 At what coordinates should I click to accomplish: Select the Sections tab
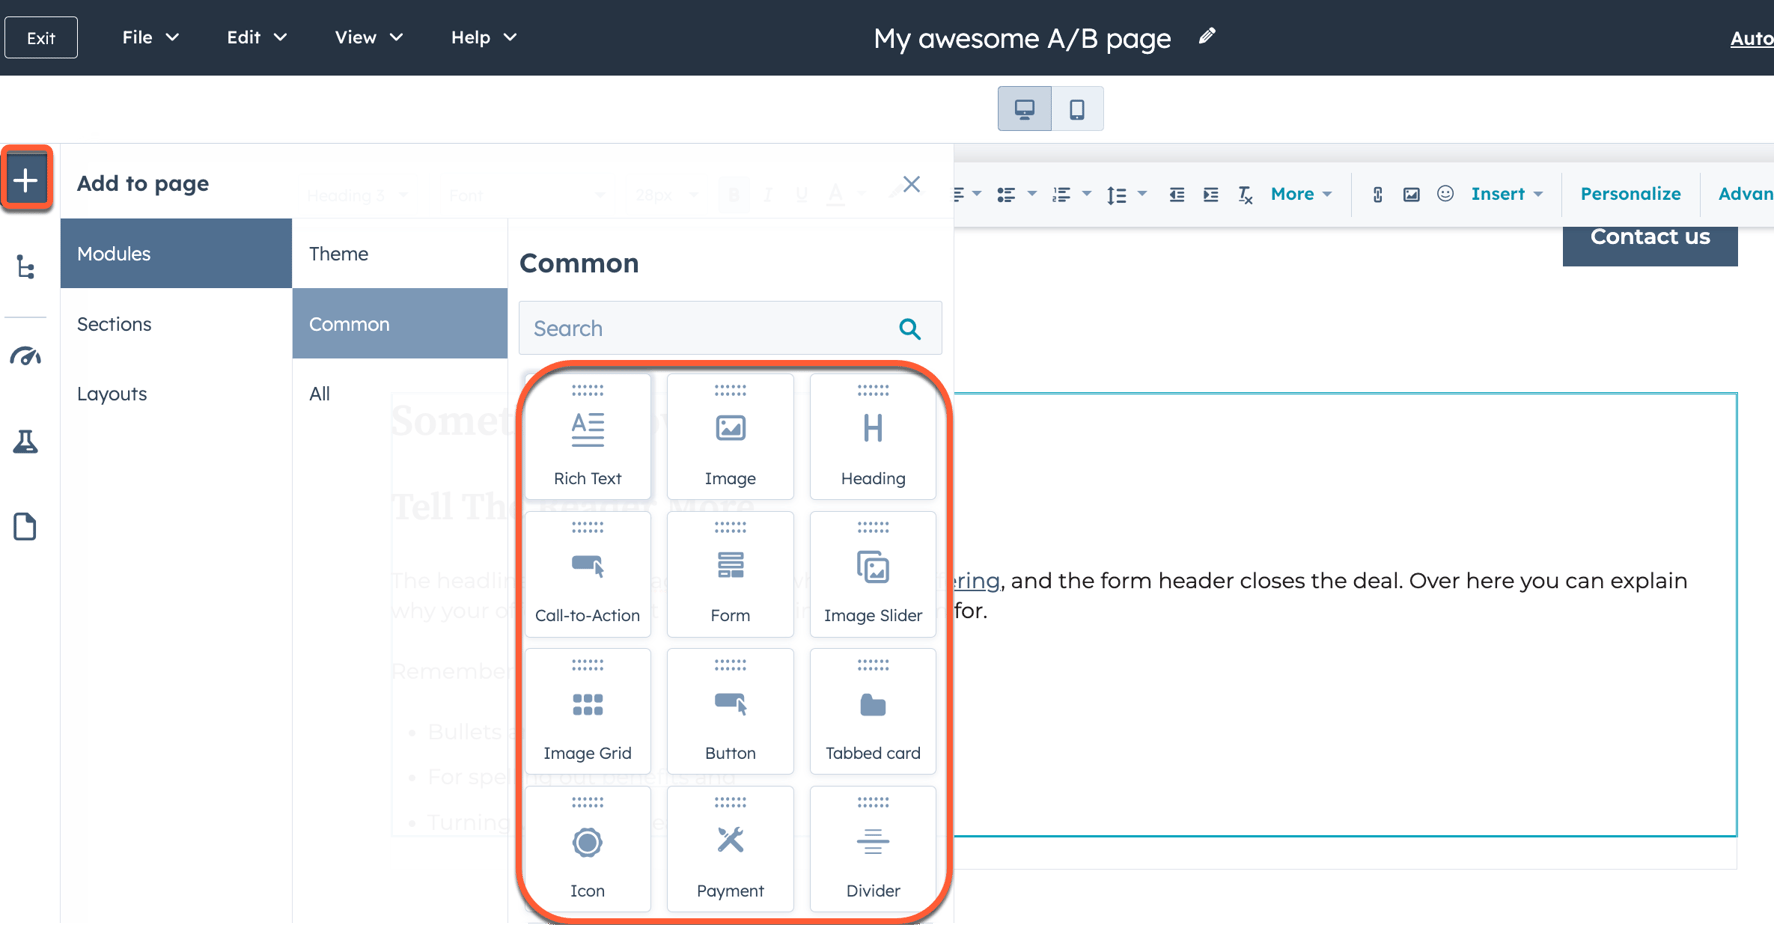[114, 324]
